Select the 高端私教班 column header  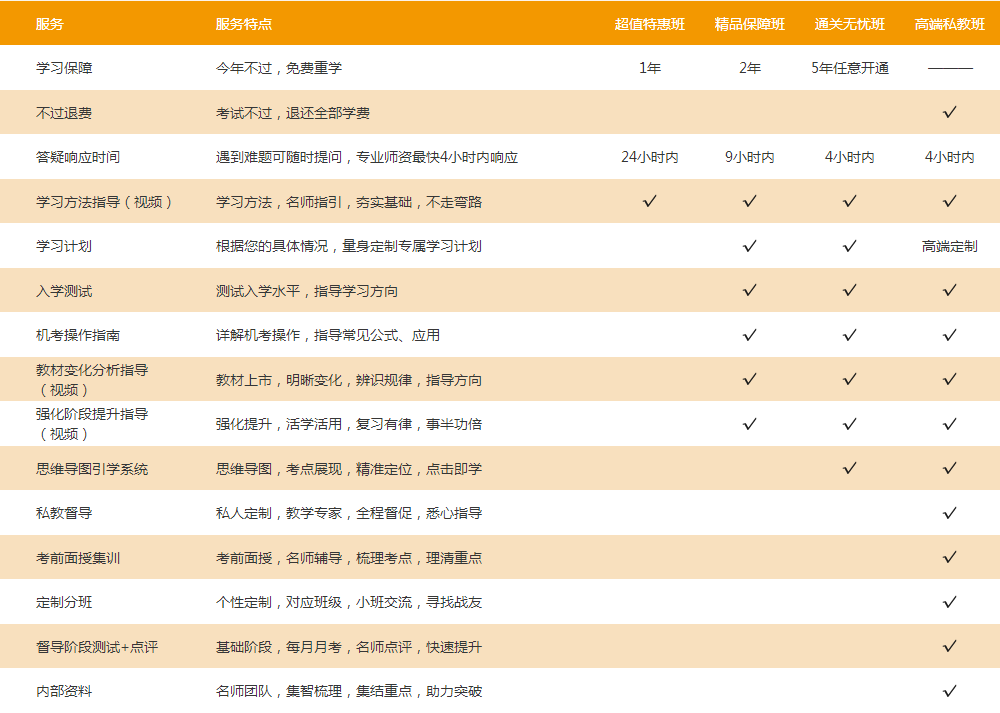coord(950,24)
